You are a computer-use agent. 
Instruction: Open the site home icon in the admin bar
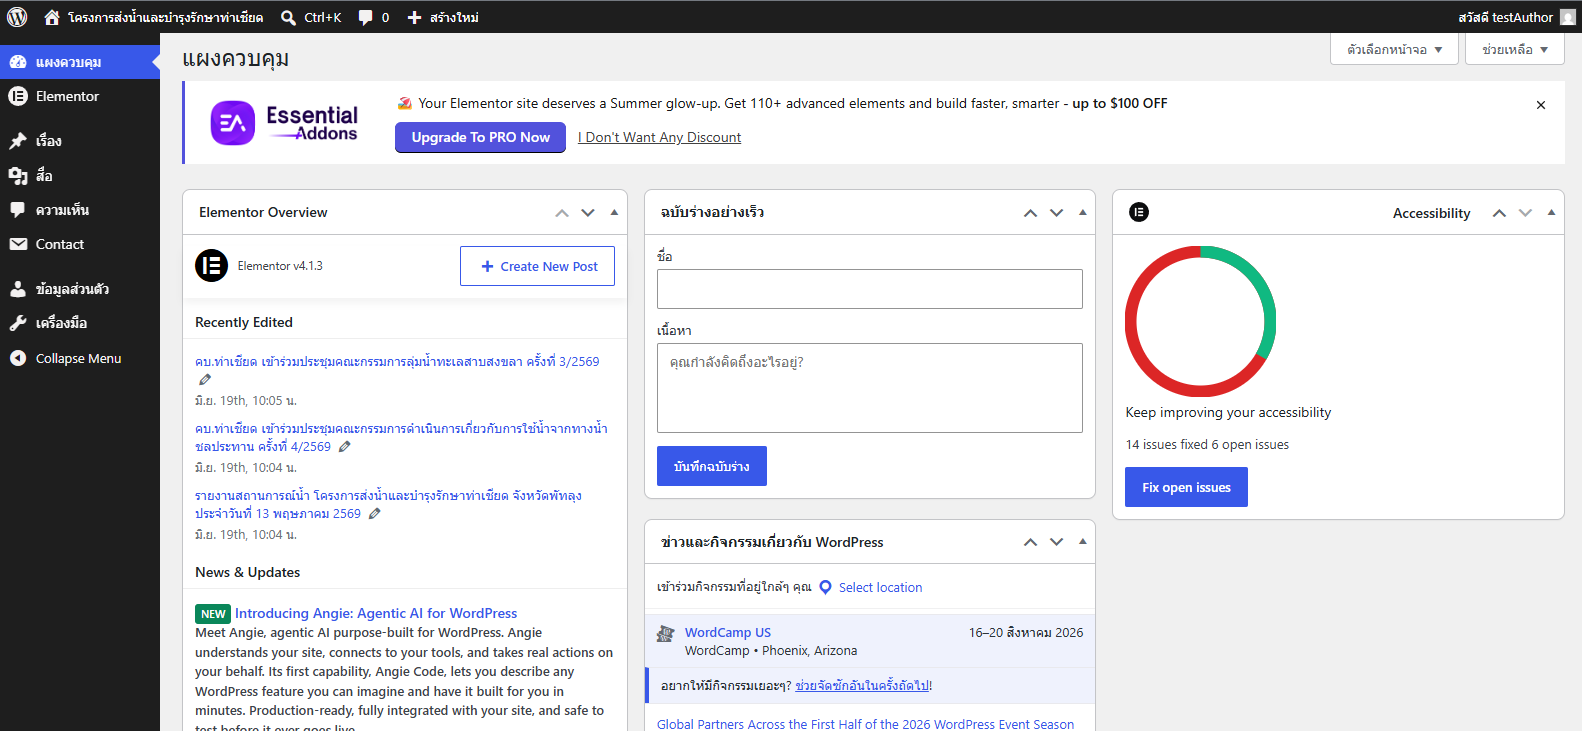pyautogui.click(x=52, y=17)
